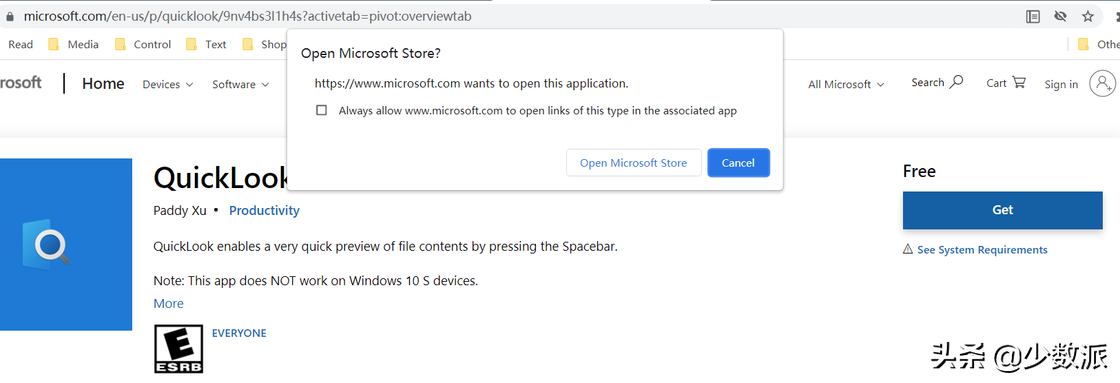The width and height of the screenshot is (1120, 383).
Task: Open the reader mode icon in address bar
Action: coord(1033,16)
